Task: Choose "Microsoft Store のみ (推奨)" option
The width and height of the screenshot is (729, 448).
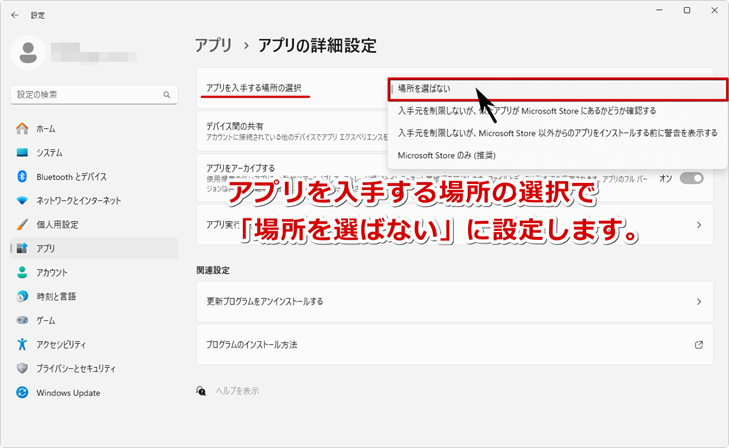Action: click(x=444, y=155)
